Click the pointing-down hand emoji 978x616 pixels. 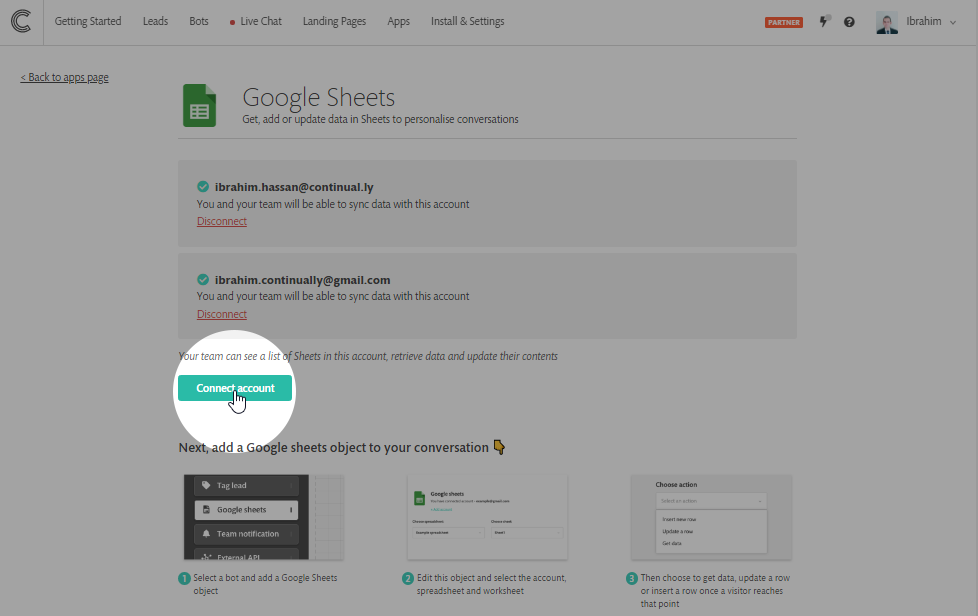[499, 447]
